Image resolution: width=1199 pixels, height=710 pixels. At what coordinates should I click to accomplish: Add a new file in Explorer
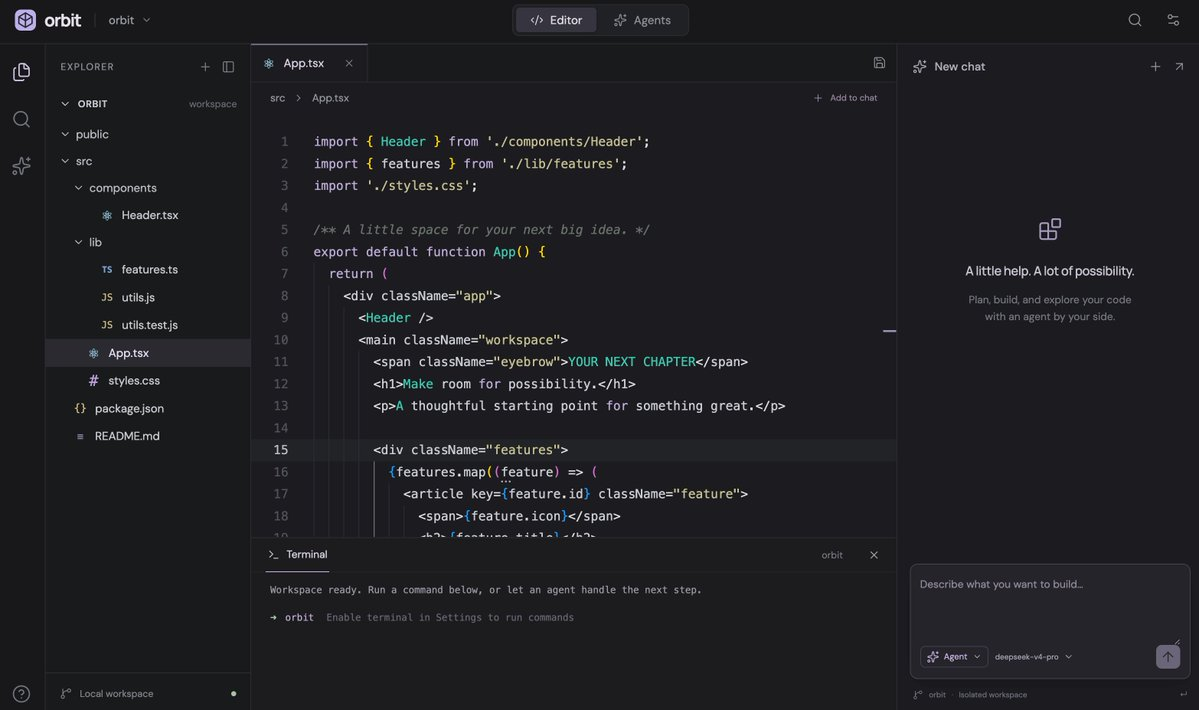point(205,67)
